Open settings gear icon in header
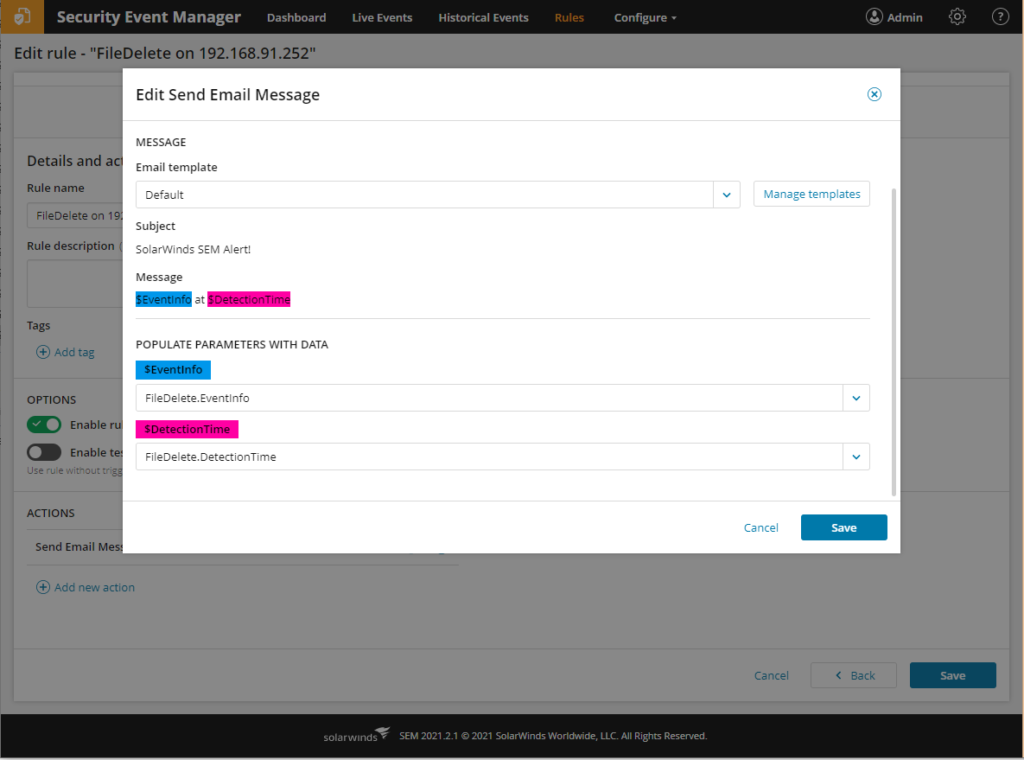 coord(957,17)
